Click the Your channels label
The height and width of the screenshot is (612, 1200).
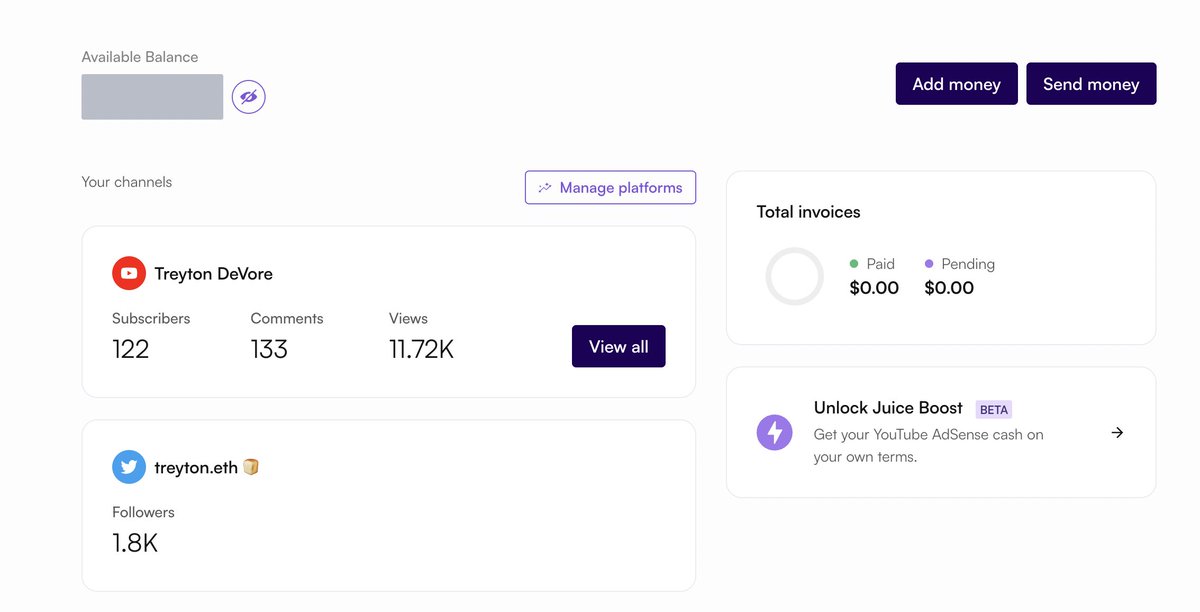coord(127,182)
